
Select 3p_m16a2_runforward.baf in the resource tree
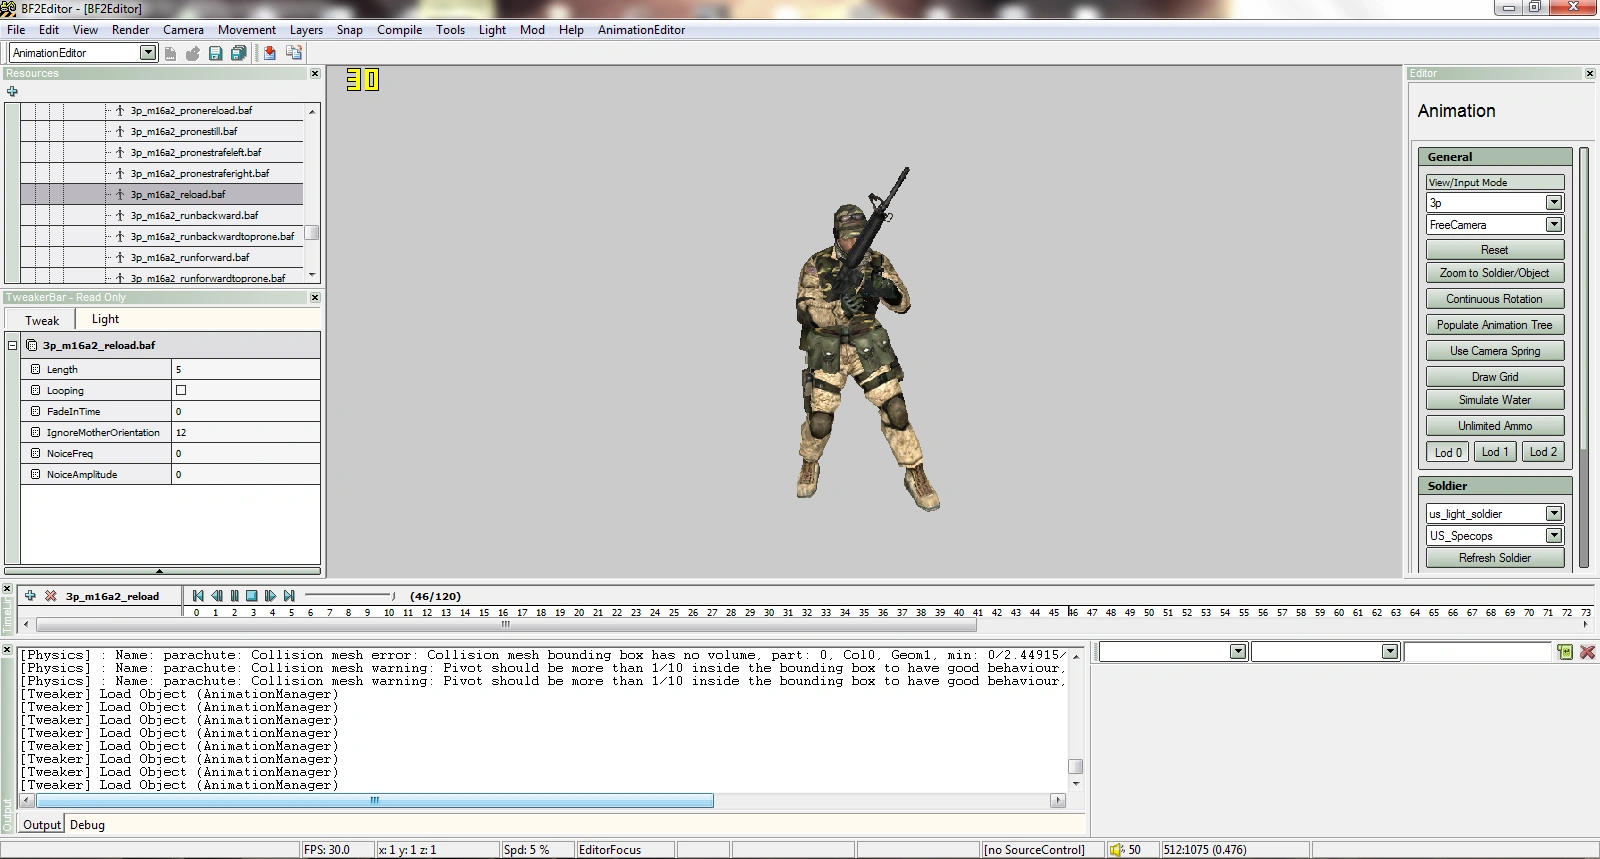tap(190, 258)
